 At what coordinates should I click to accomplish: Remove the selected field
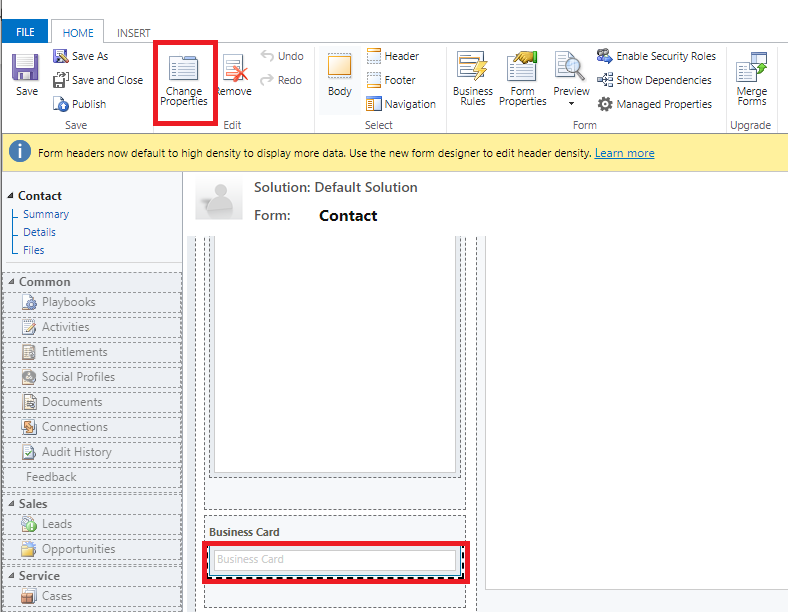click(235, 75)
